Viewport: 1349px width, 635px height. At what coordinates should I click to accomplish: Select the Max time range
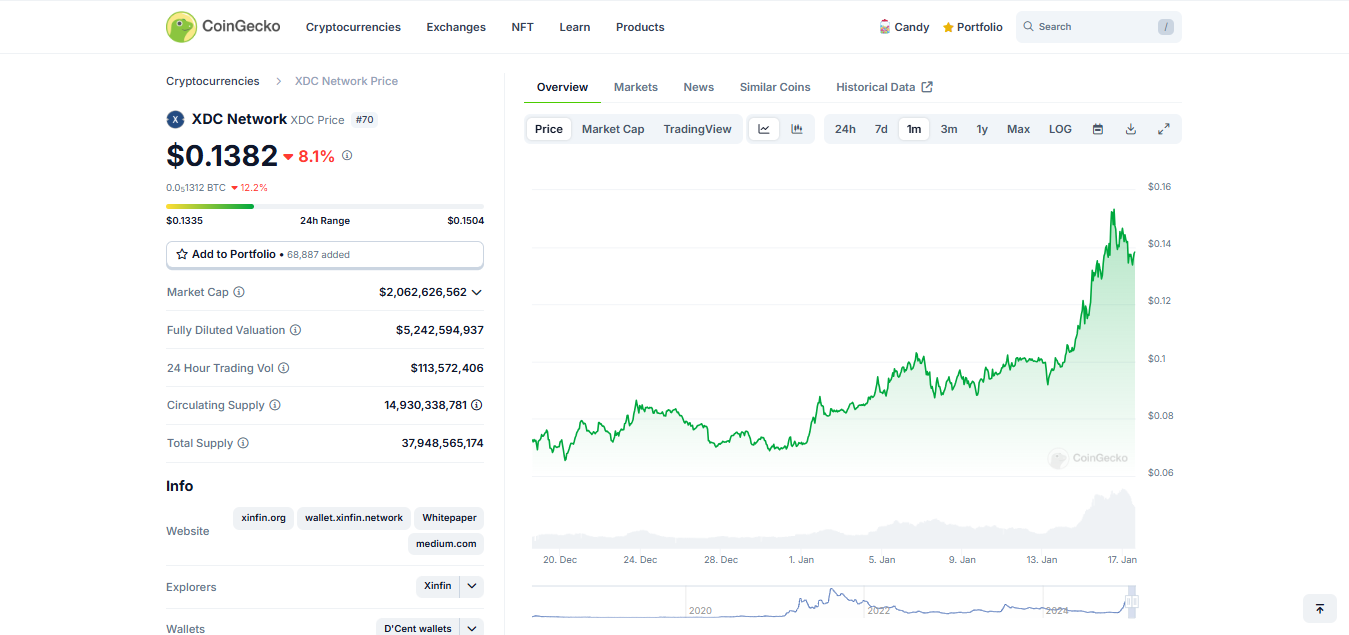(x=1018, y=129)
